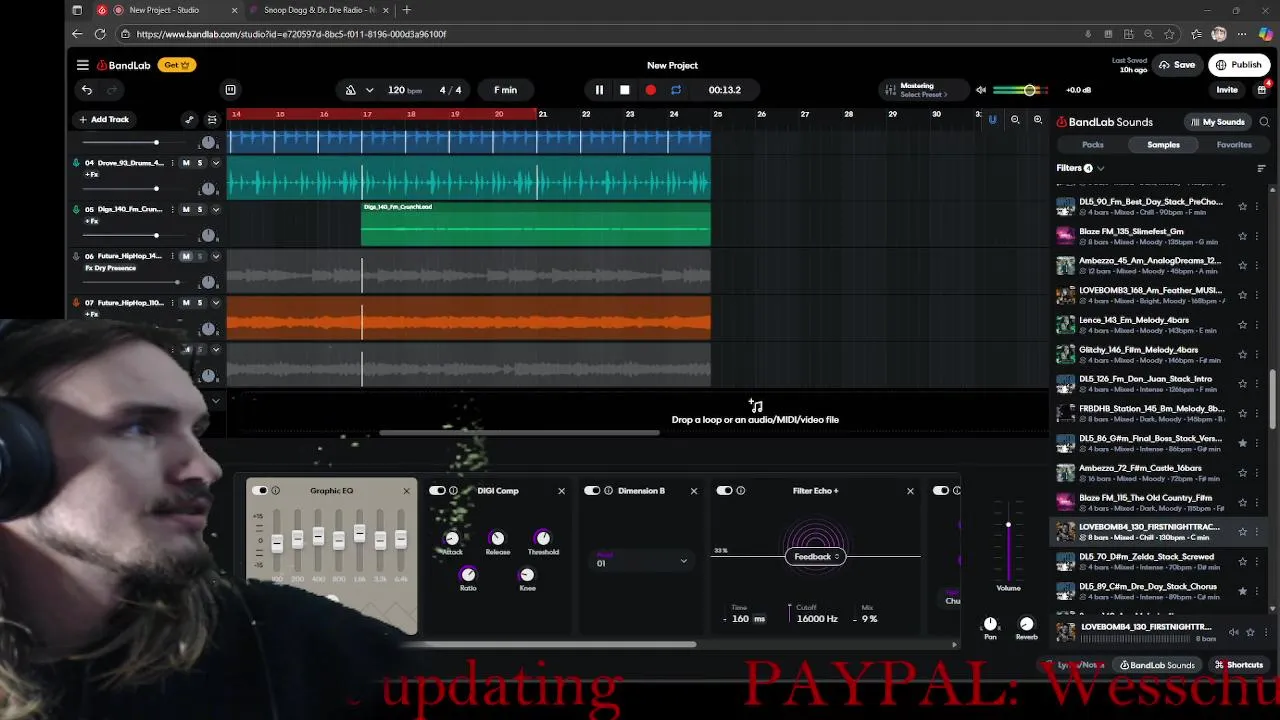The width and height of the screenshot is (1280, 720).
Task: Open Fx Dry Presence on track 06
Action: click(x=110, y=268)
